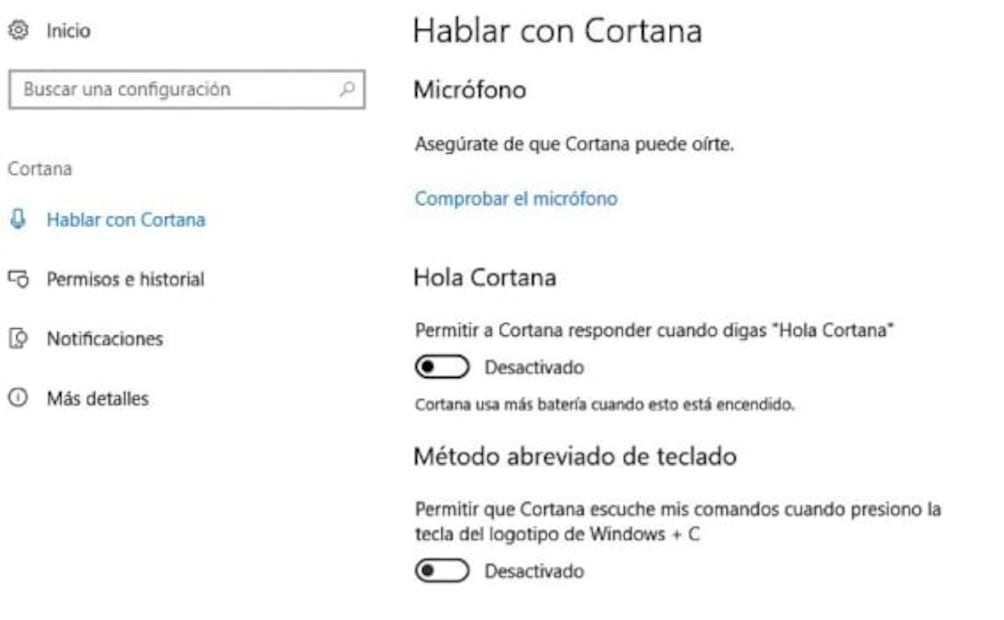Click the Más detalles info icon
Image resolution: width=1004 pixels, height=620 pixels.
coord(16,399)
